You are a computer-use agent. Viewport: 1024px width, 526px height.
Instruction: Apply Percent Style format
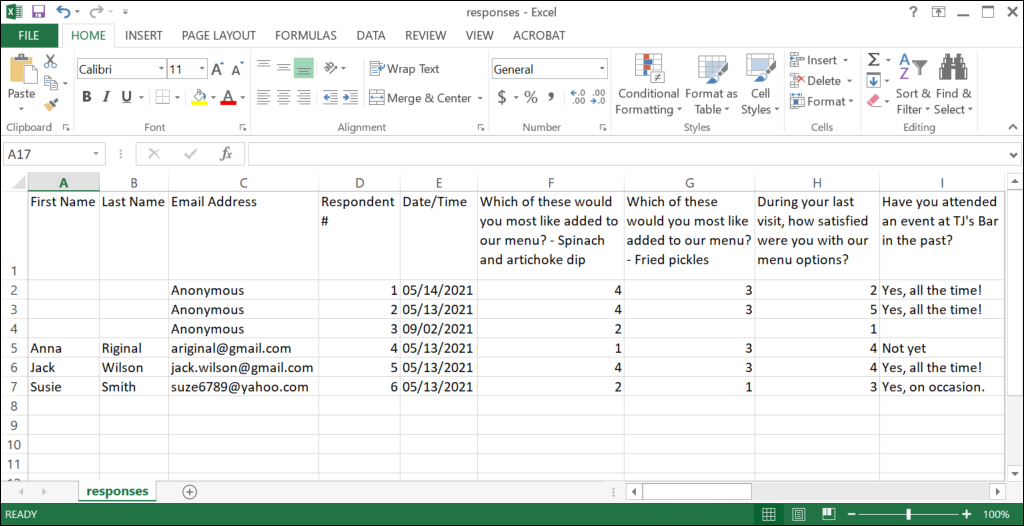point(531,97)
